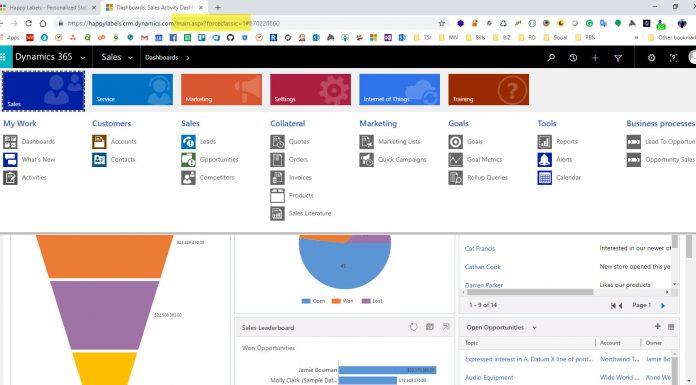Open the Alerts bell icon

[x=545, y=159]
